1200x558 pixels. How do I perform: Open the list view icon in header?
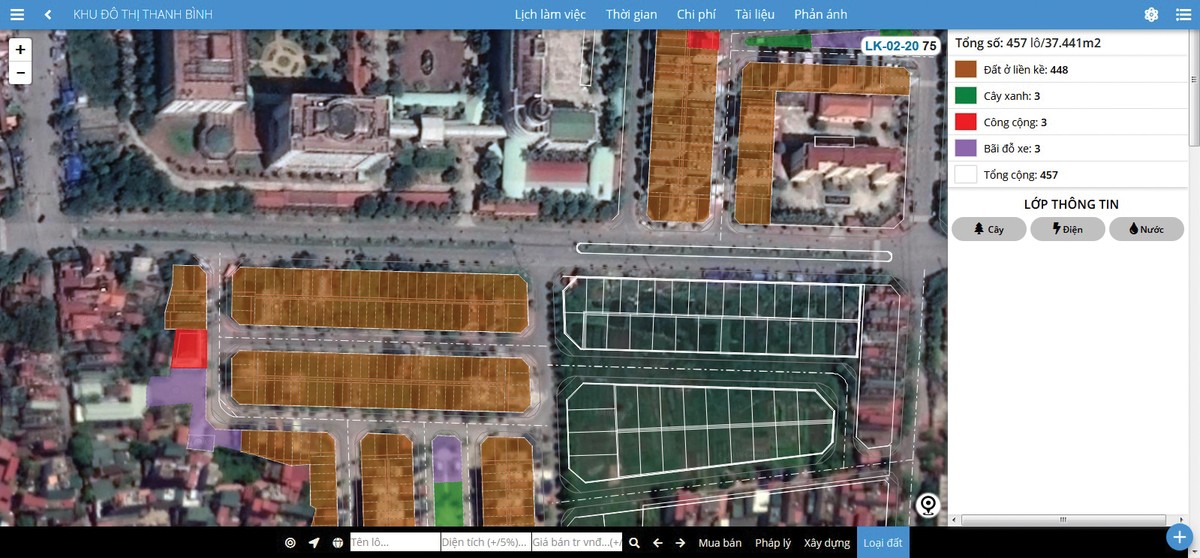(x=1183, y=15)
